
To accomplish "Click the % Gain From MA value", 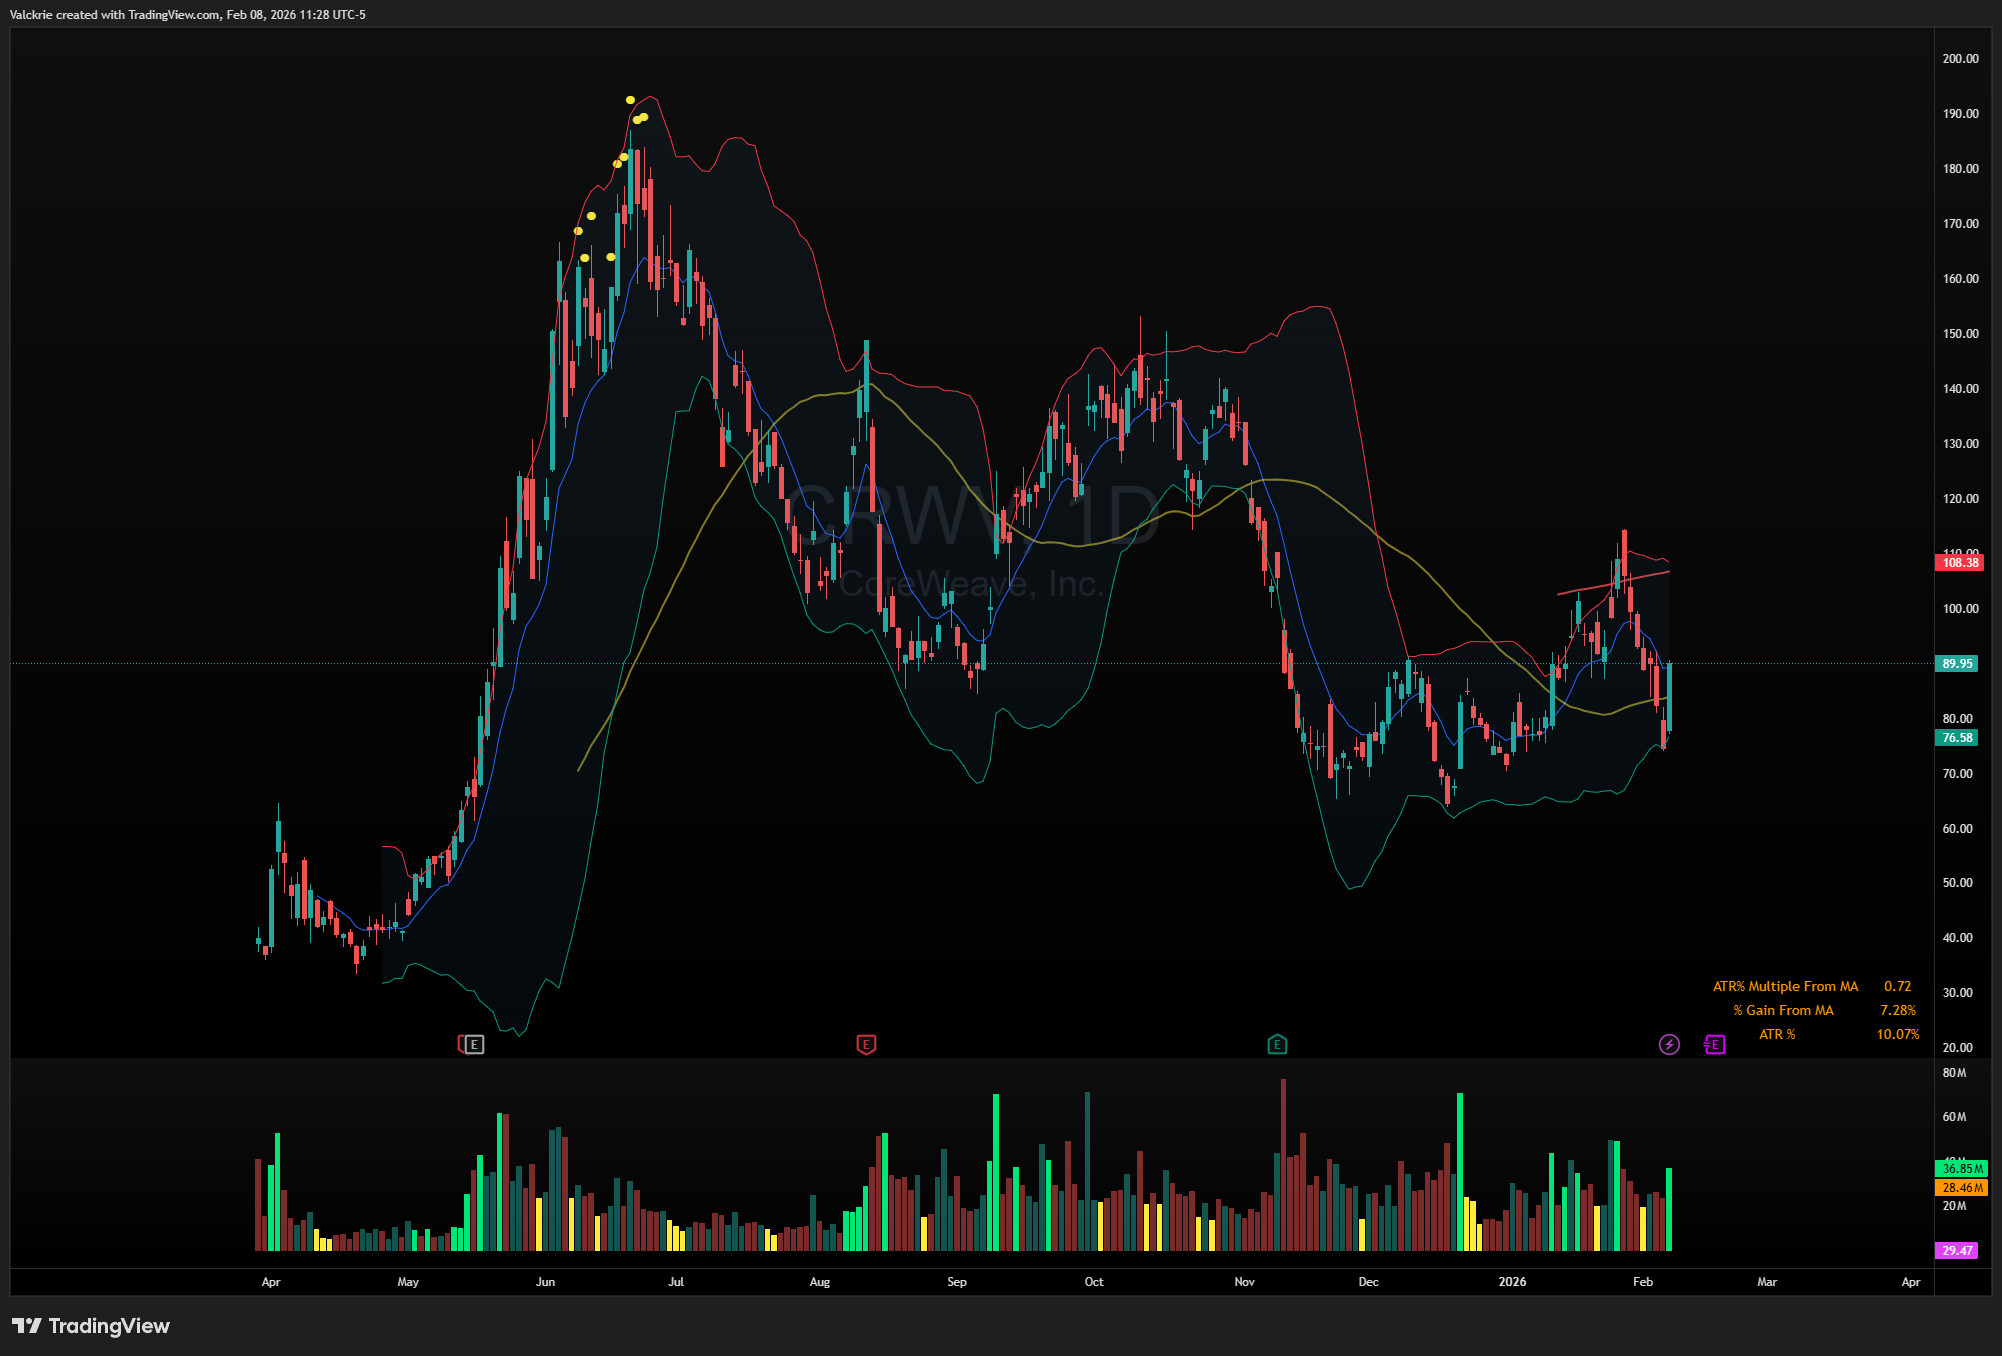I will point(1897,1010).
